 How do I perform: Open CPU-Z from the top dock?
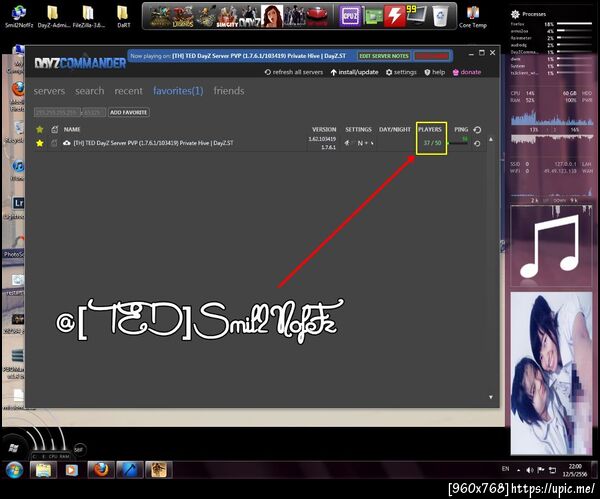point(350,16)
